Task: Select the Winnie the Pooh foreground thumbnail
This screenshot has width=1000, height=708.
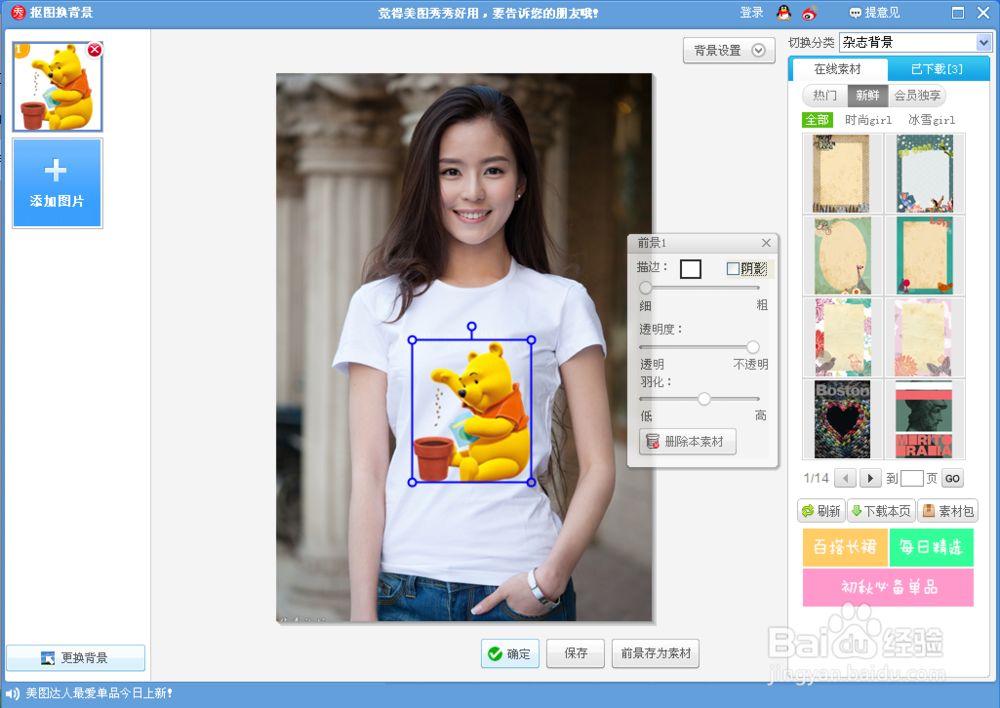Action: tap(57, 87)
